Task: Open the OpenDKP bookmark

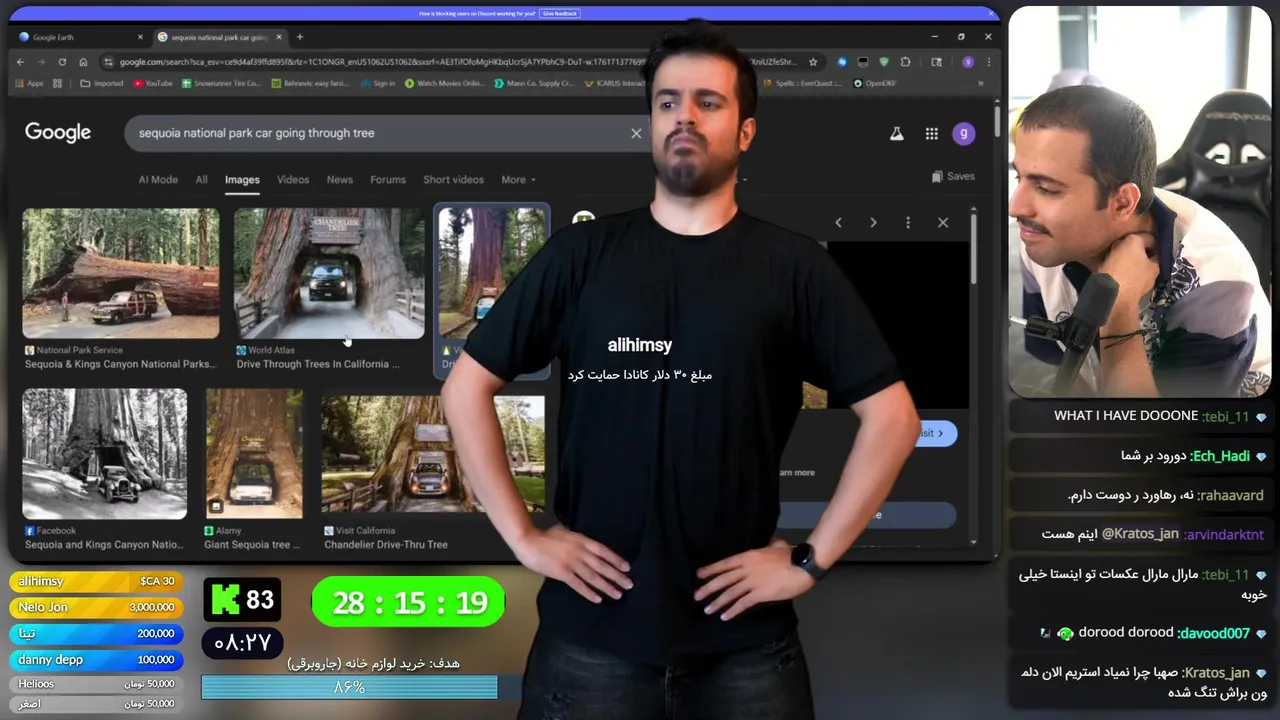Action: click(x=875, y=84)
